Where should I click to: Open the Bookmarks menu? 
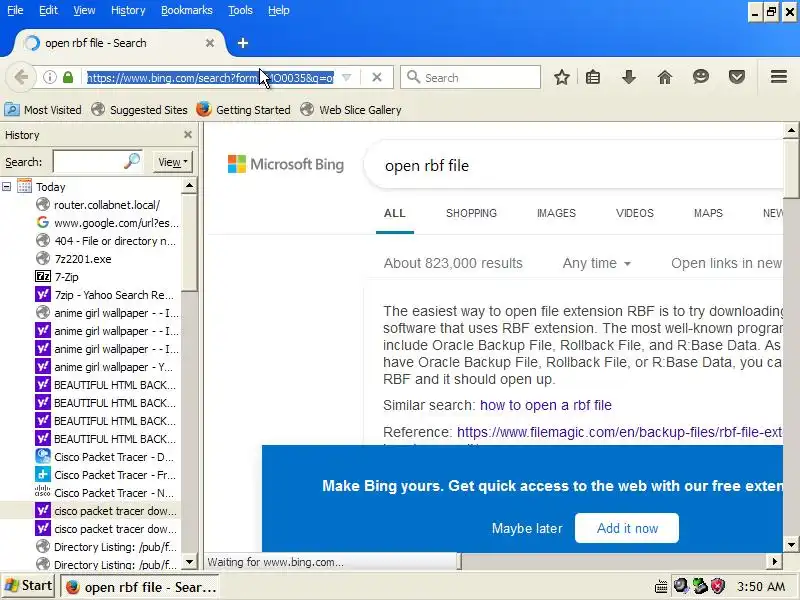coord(187,10)
